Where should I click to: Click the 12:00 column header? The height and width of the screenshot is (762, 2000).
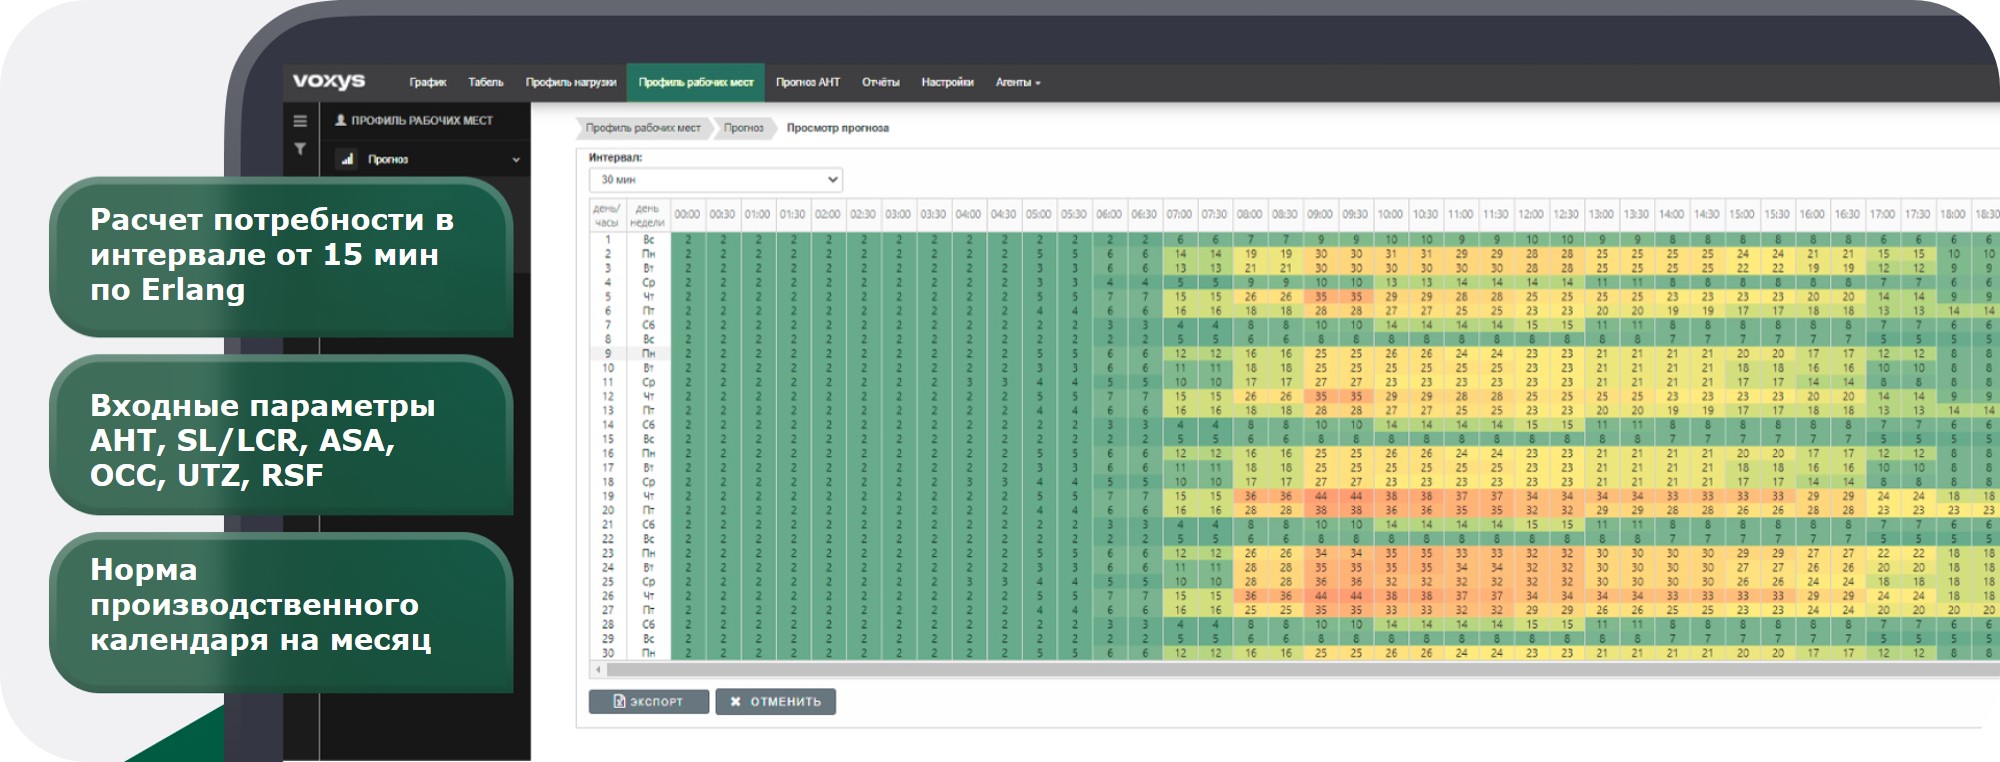(x=1531, y=214)
